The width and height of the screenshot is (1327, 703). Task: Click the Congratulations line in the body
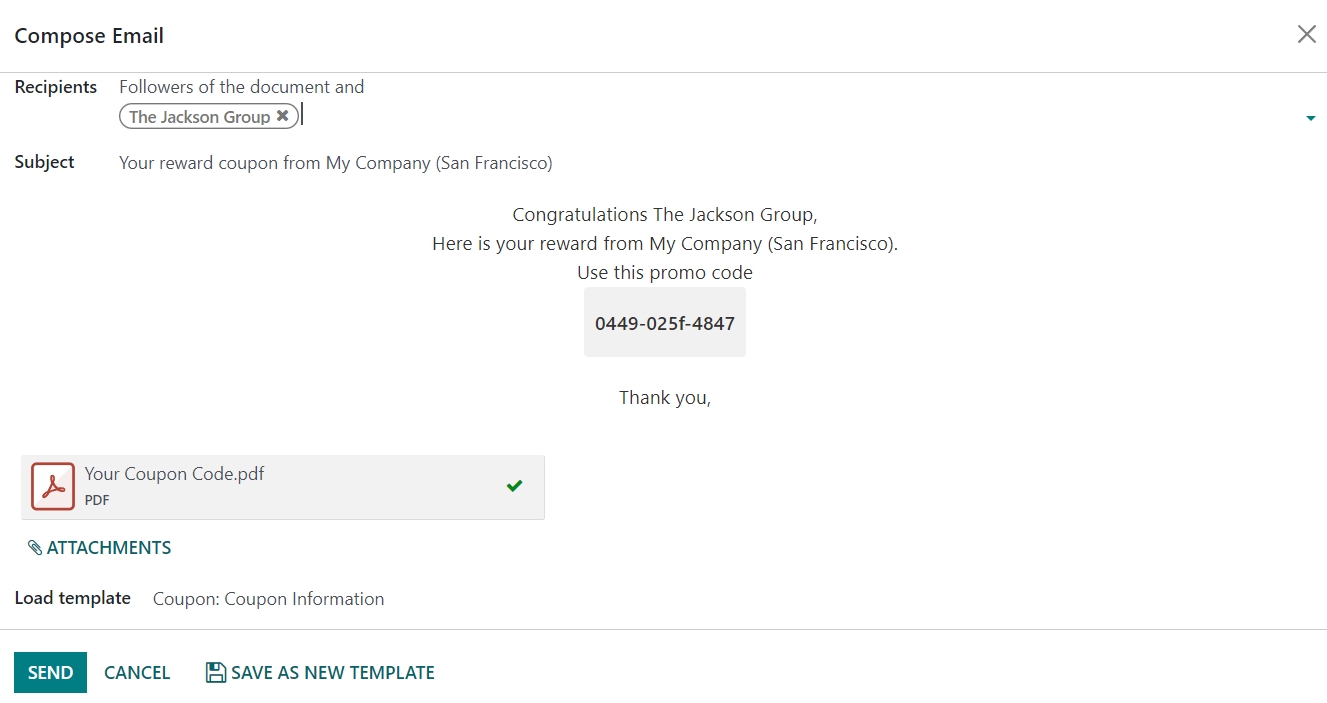click(665, 214)
